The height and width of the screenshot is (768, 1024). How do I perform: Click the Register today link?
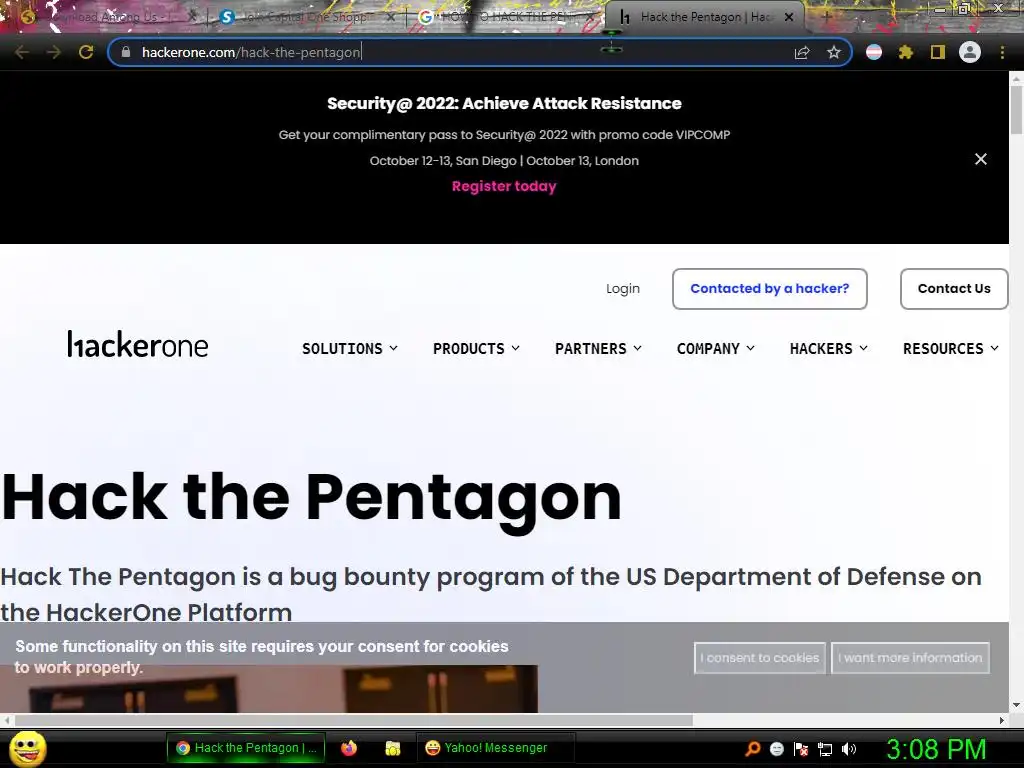coord(504,186)
